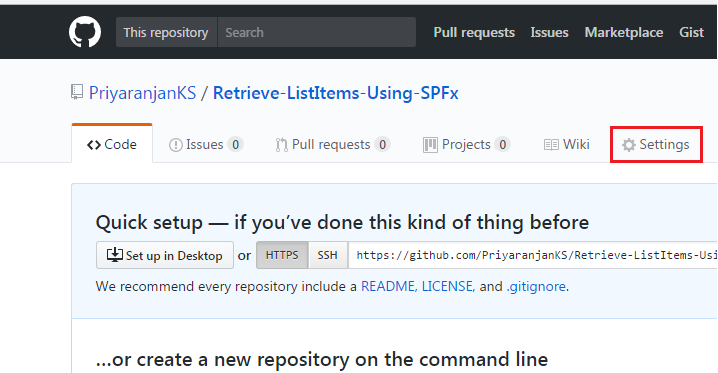Toggle the This repository search scope
Image resolution: width=718 pixels, height=373 pixels.
166,32
